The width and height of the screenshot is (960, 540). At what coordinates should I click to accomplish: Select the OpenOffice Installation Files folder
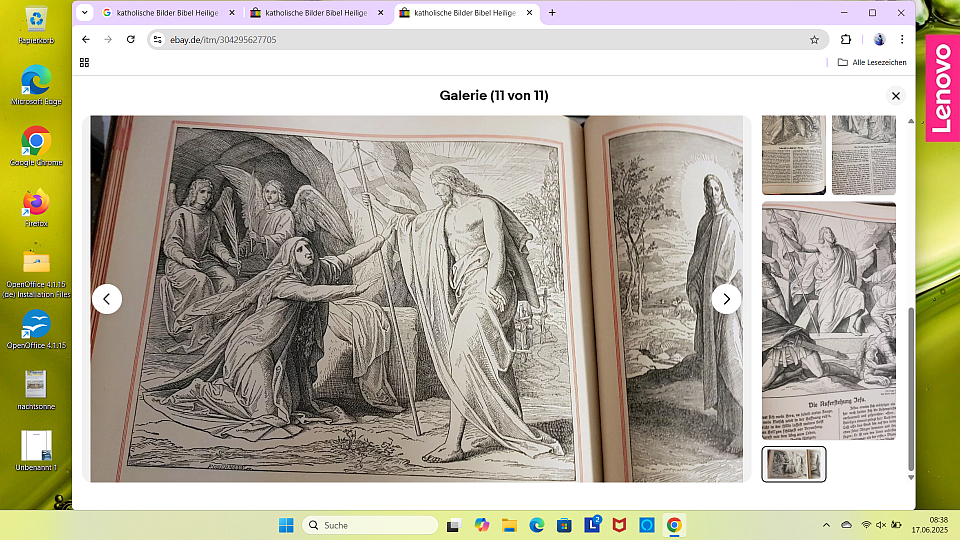pyautogui.click(x=36, y=274)
